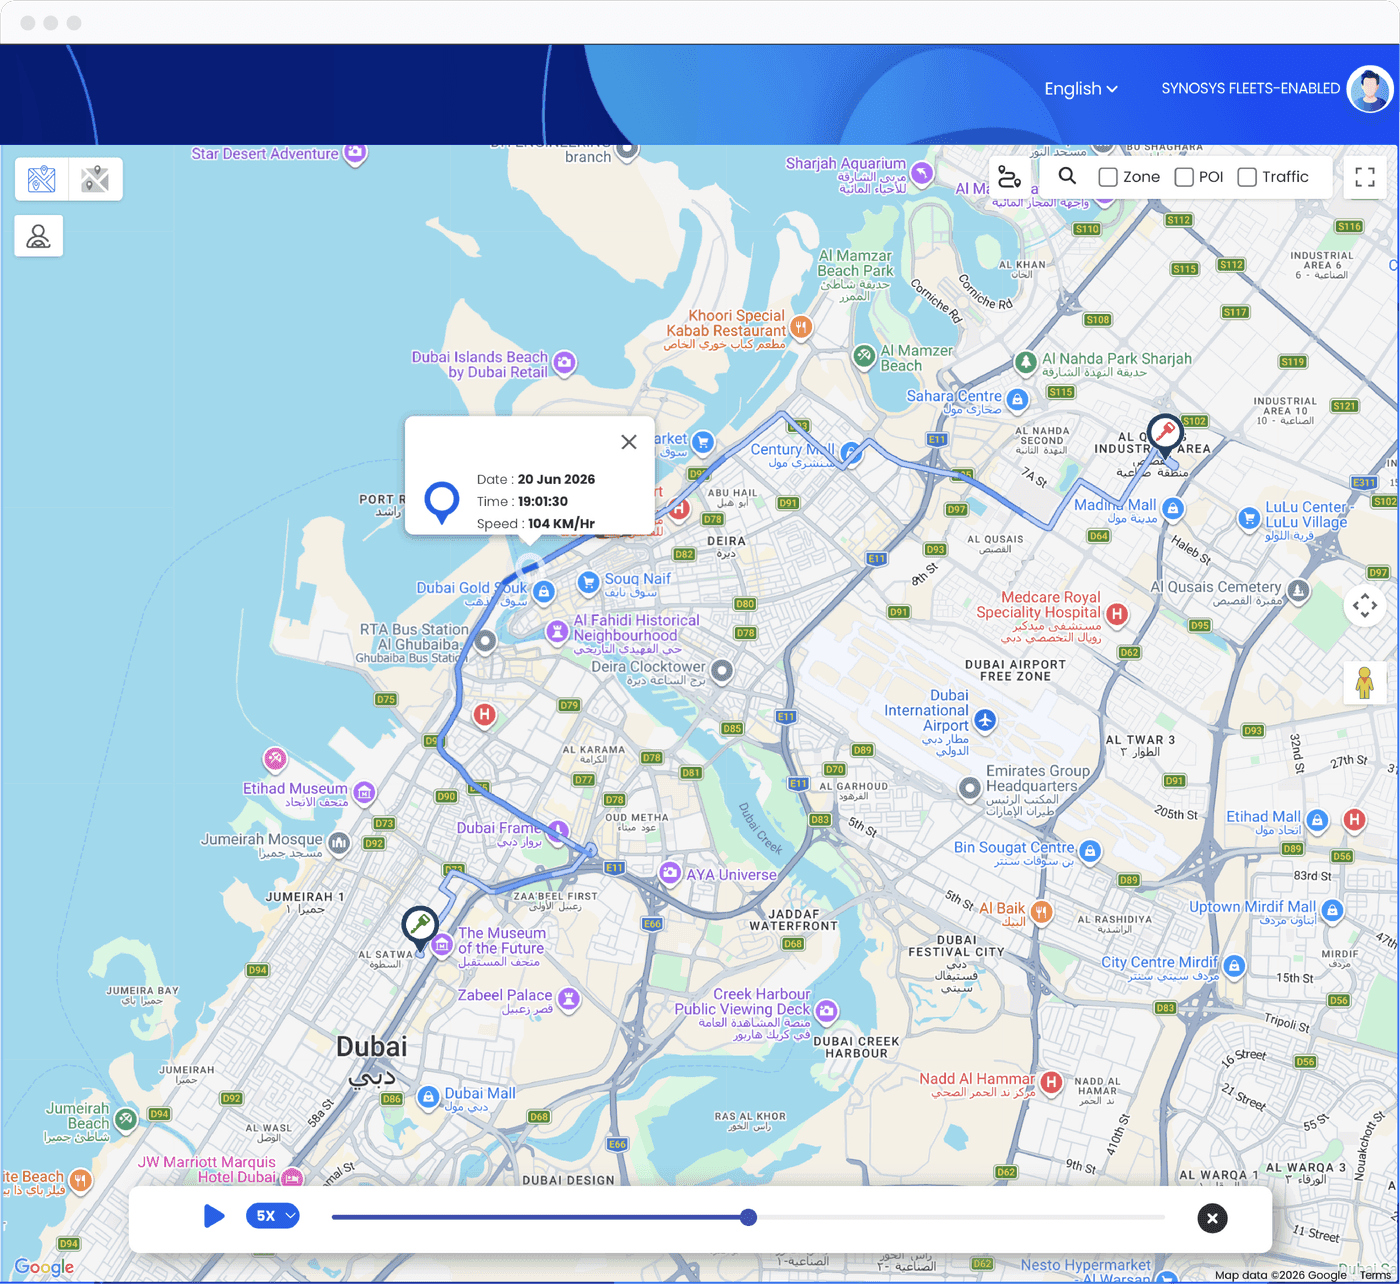Viewport: 1400px width, 1284px height.
Task: Enable the Traffic checkbox
Action: point(1247,177)
